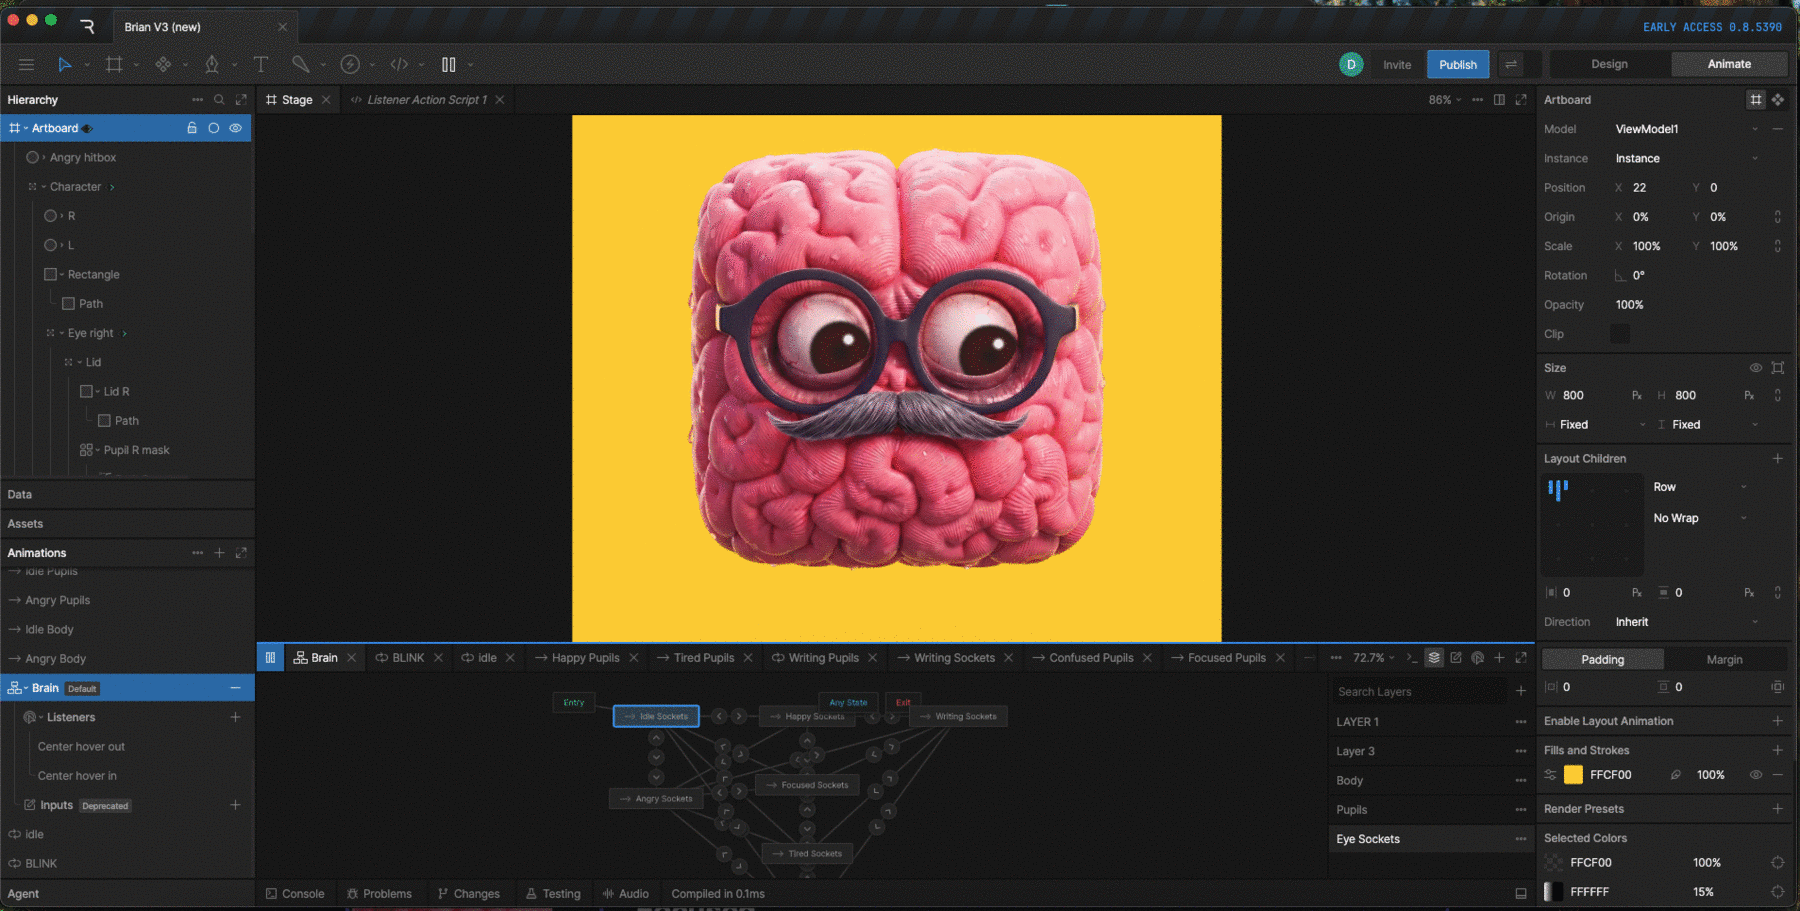Add a new animation in Animations panel
The width and height of the screenshot is (1800, 911).
pyautogui.click(x=219, y=553)
